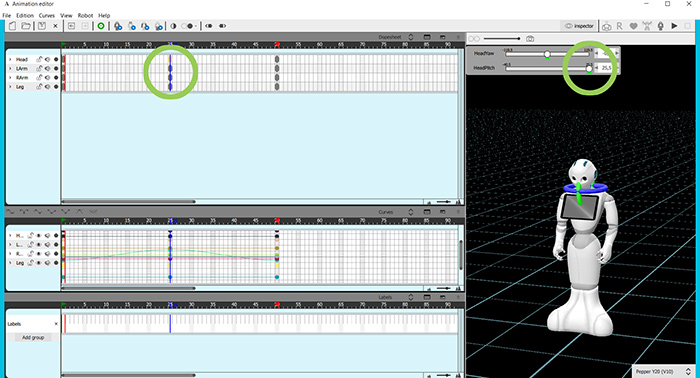700x378 pixels.
Task: Open the Curves menu
Action: click(x=47, y=15)
